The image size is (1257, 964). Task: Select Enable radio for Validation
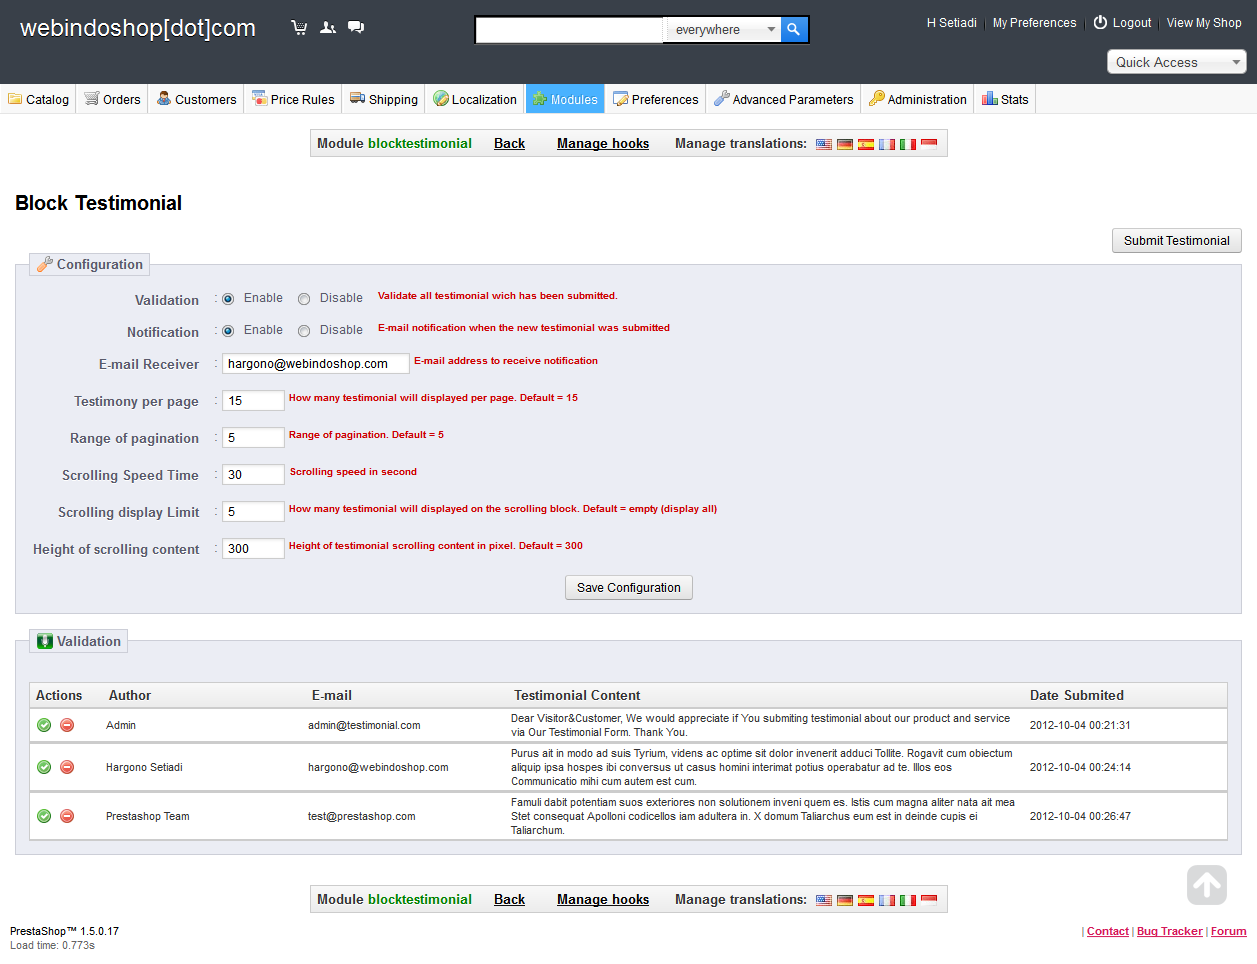click(228, 299)
